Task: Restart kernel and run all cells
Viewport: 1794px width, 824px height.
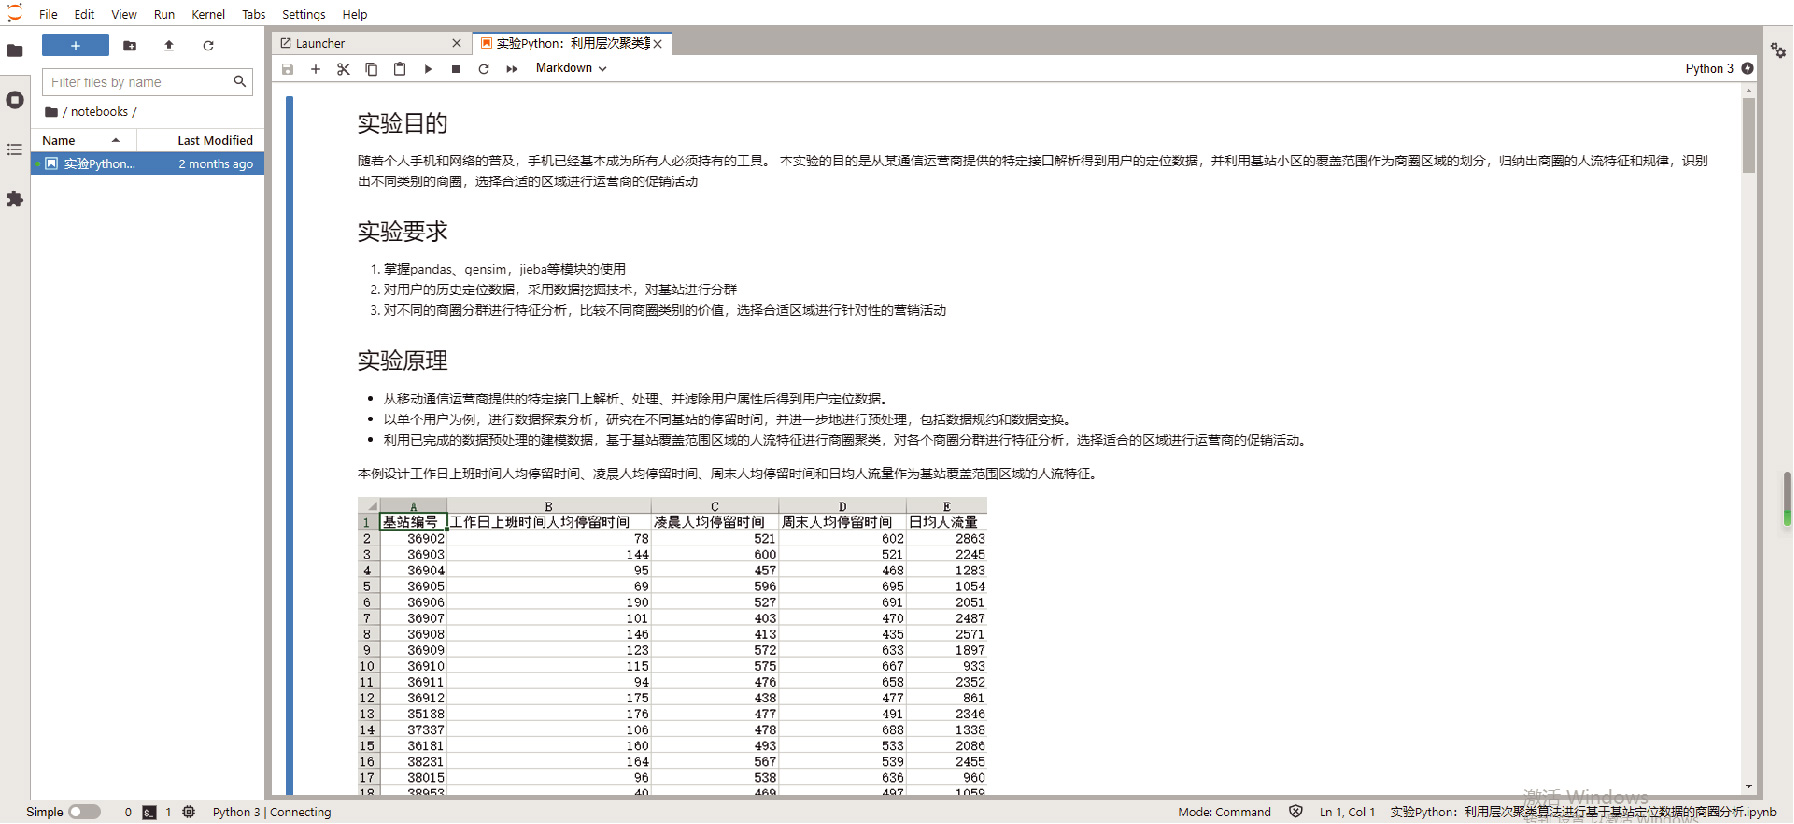Action: point(512,69)
